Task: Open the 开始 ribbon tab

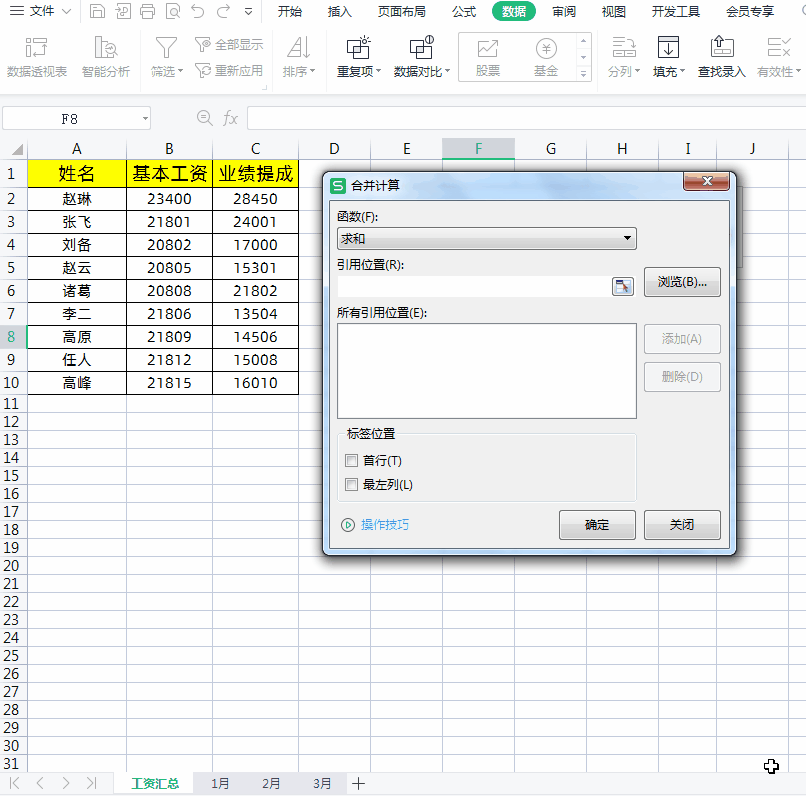Action: tap(290, 11)
